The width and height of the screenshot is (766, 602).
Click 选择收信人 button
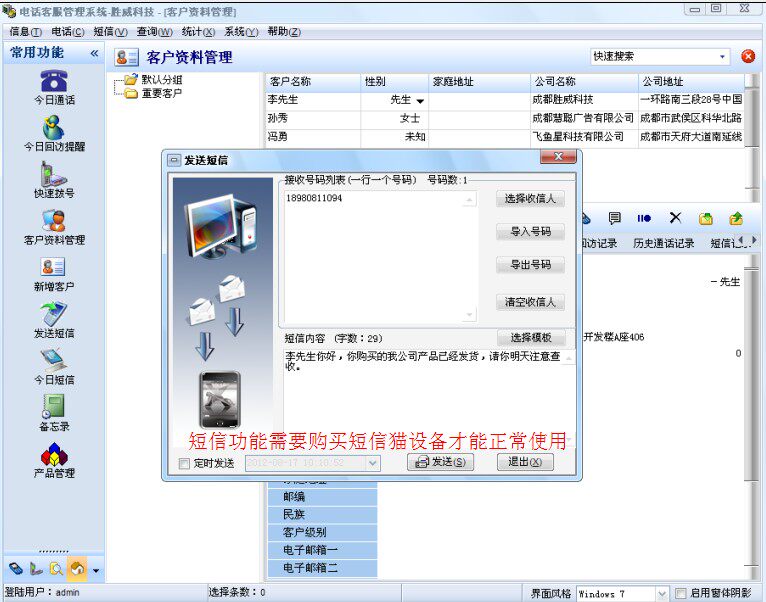pos(531,199)
